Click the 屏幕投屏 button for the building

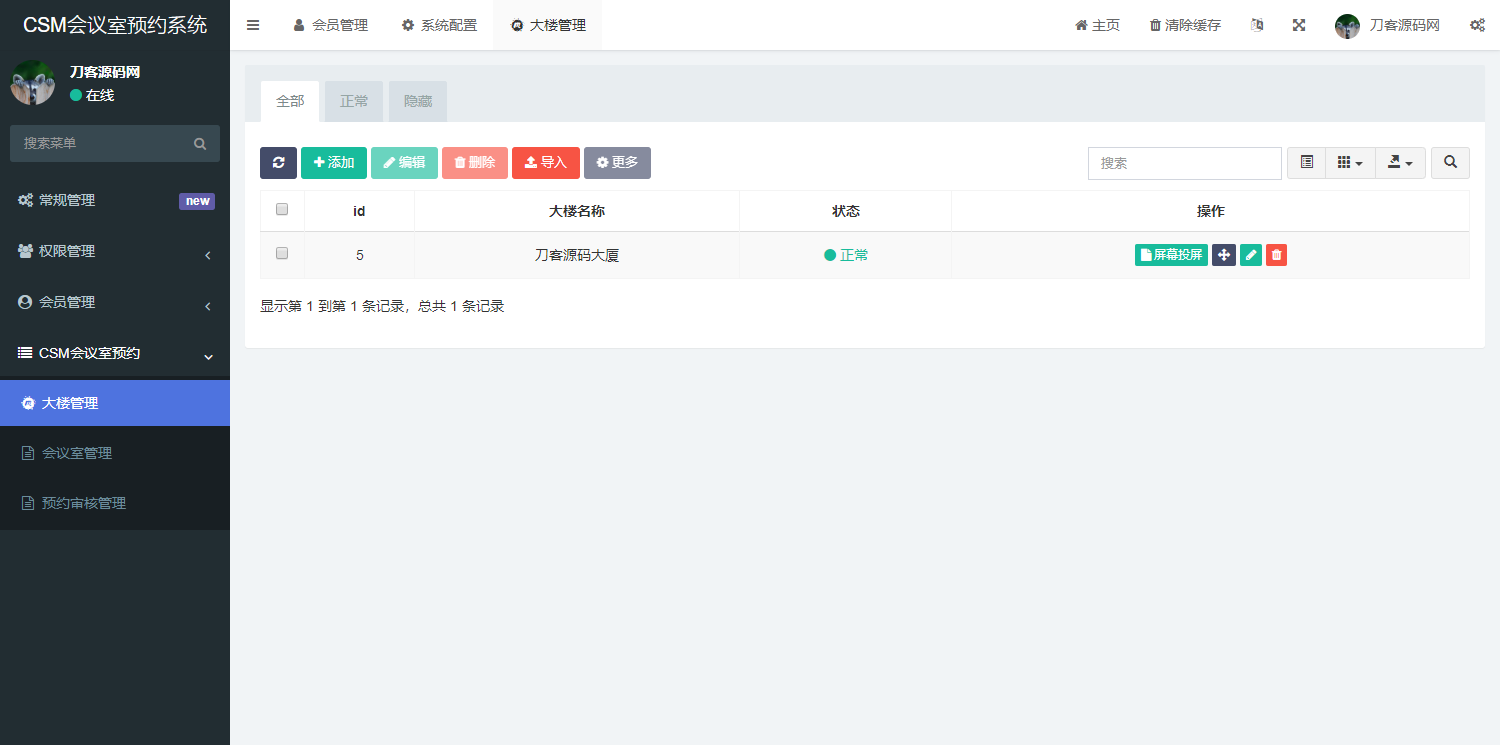[x=1170, y=255]
